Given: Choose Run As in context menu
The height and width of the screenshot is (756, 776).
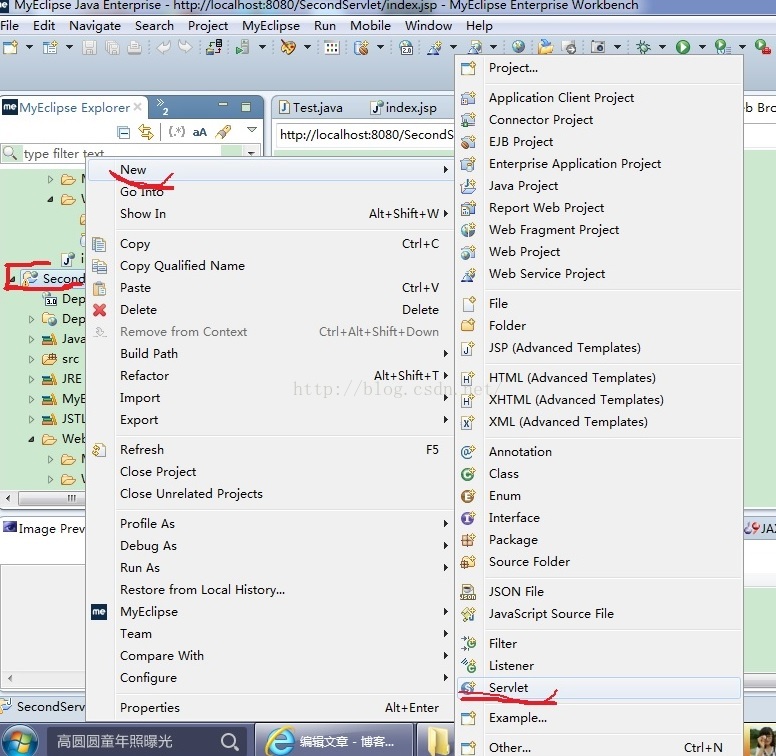Looking at the screenshot, I should pos(270,567).
